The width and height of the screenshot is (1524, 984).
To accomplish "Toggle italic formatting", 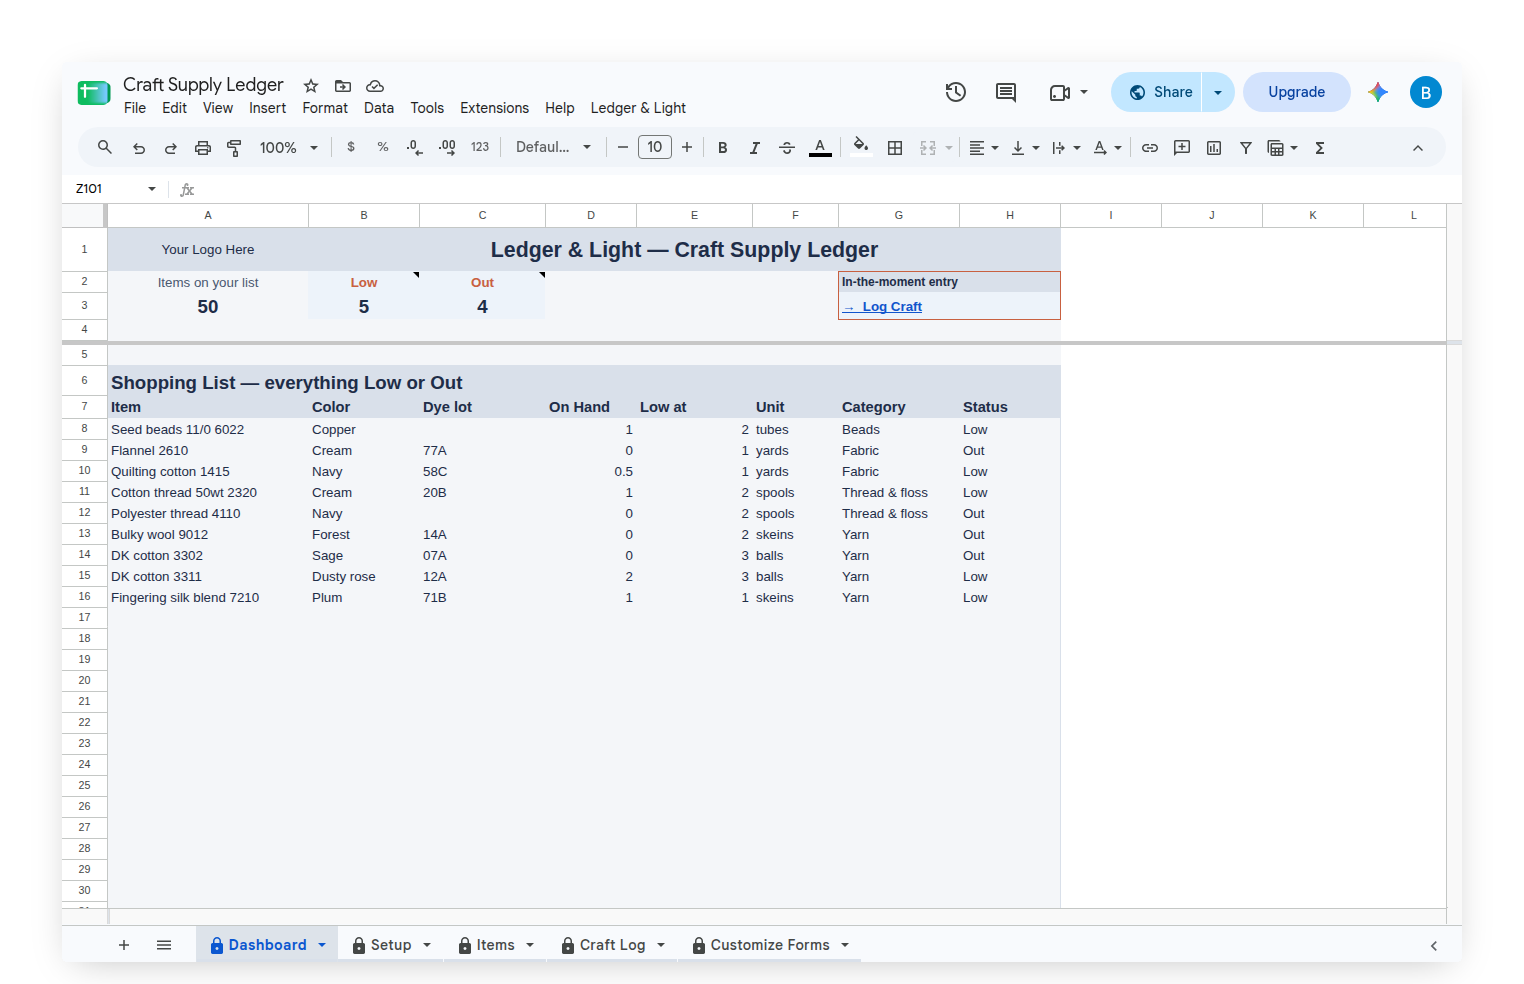I will (x=755, y=148).
